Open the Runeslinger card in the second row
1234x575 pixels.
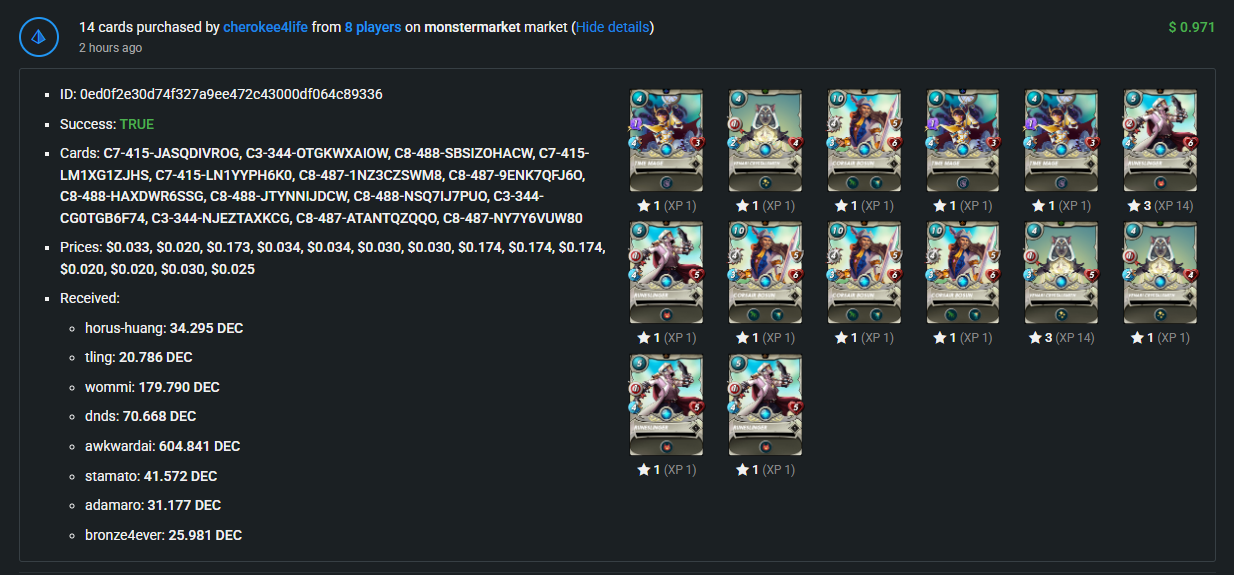pos(666,272)
